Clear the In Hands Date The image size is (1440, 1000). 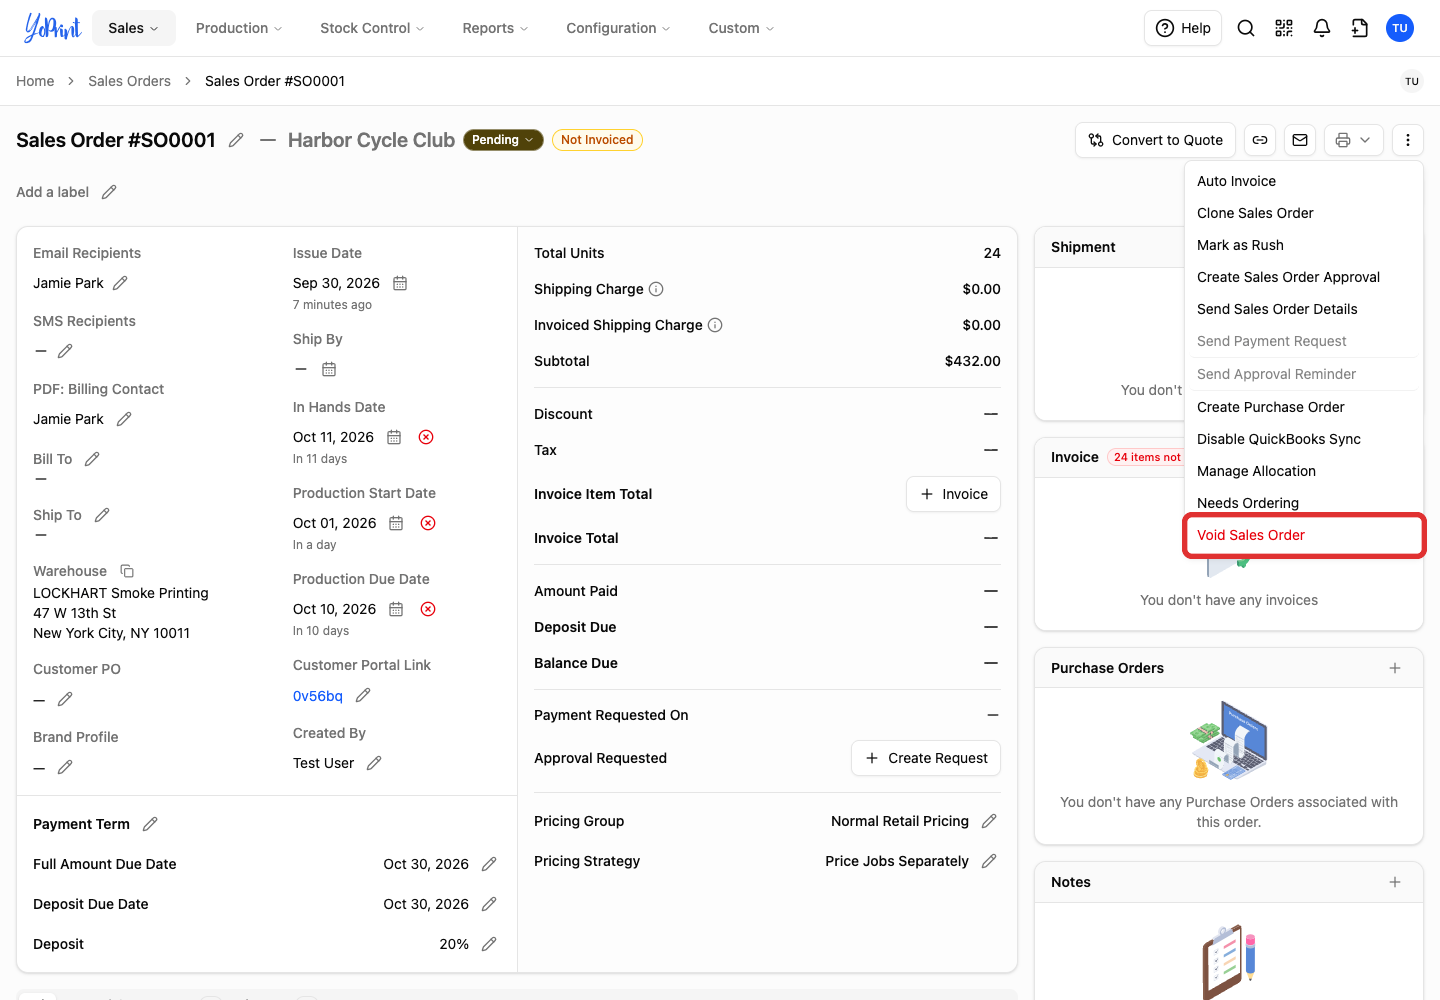[426, 437]
